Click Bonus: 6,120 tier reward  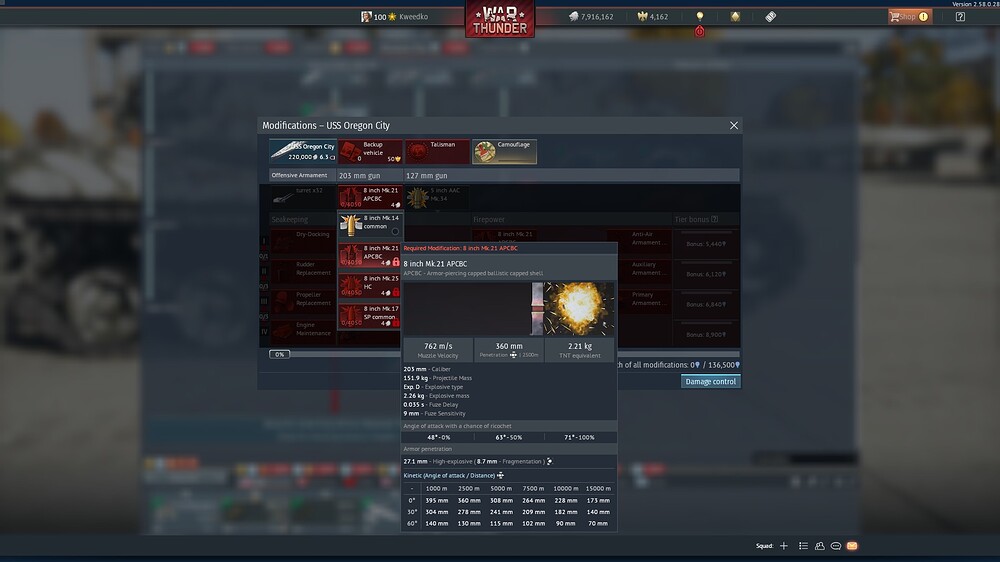click(x=705, y=274)
